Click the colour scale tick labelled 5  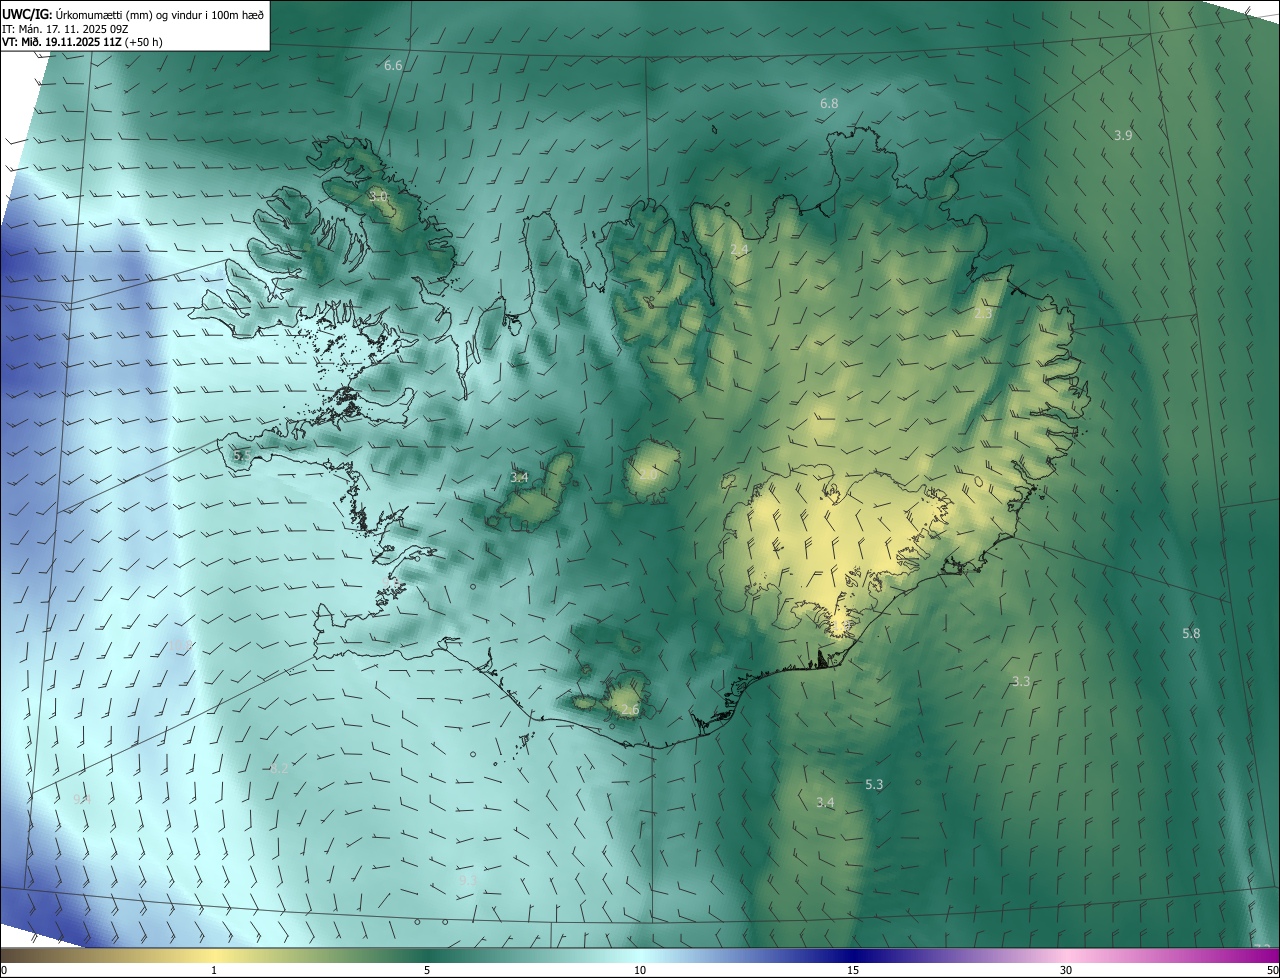coord(427,970)
